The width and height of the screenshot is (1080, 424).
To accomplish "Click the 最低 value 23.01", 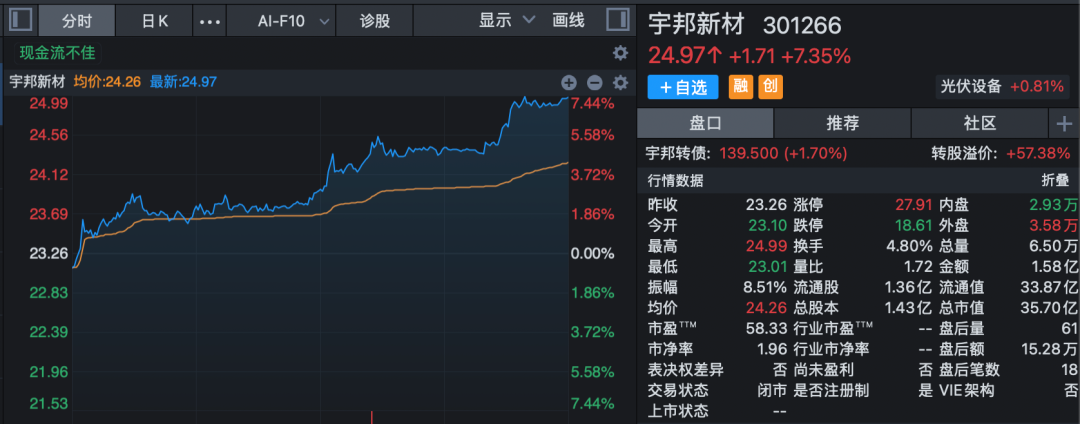I will click(766, 266).
